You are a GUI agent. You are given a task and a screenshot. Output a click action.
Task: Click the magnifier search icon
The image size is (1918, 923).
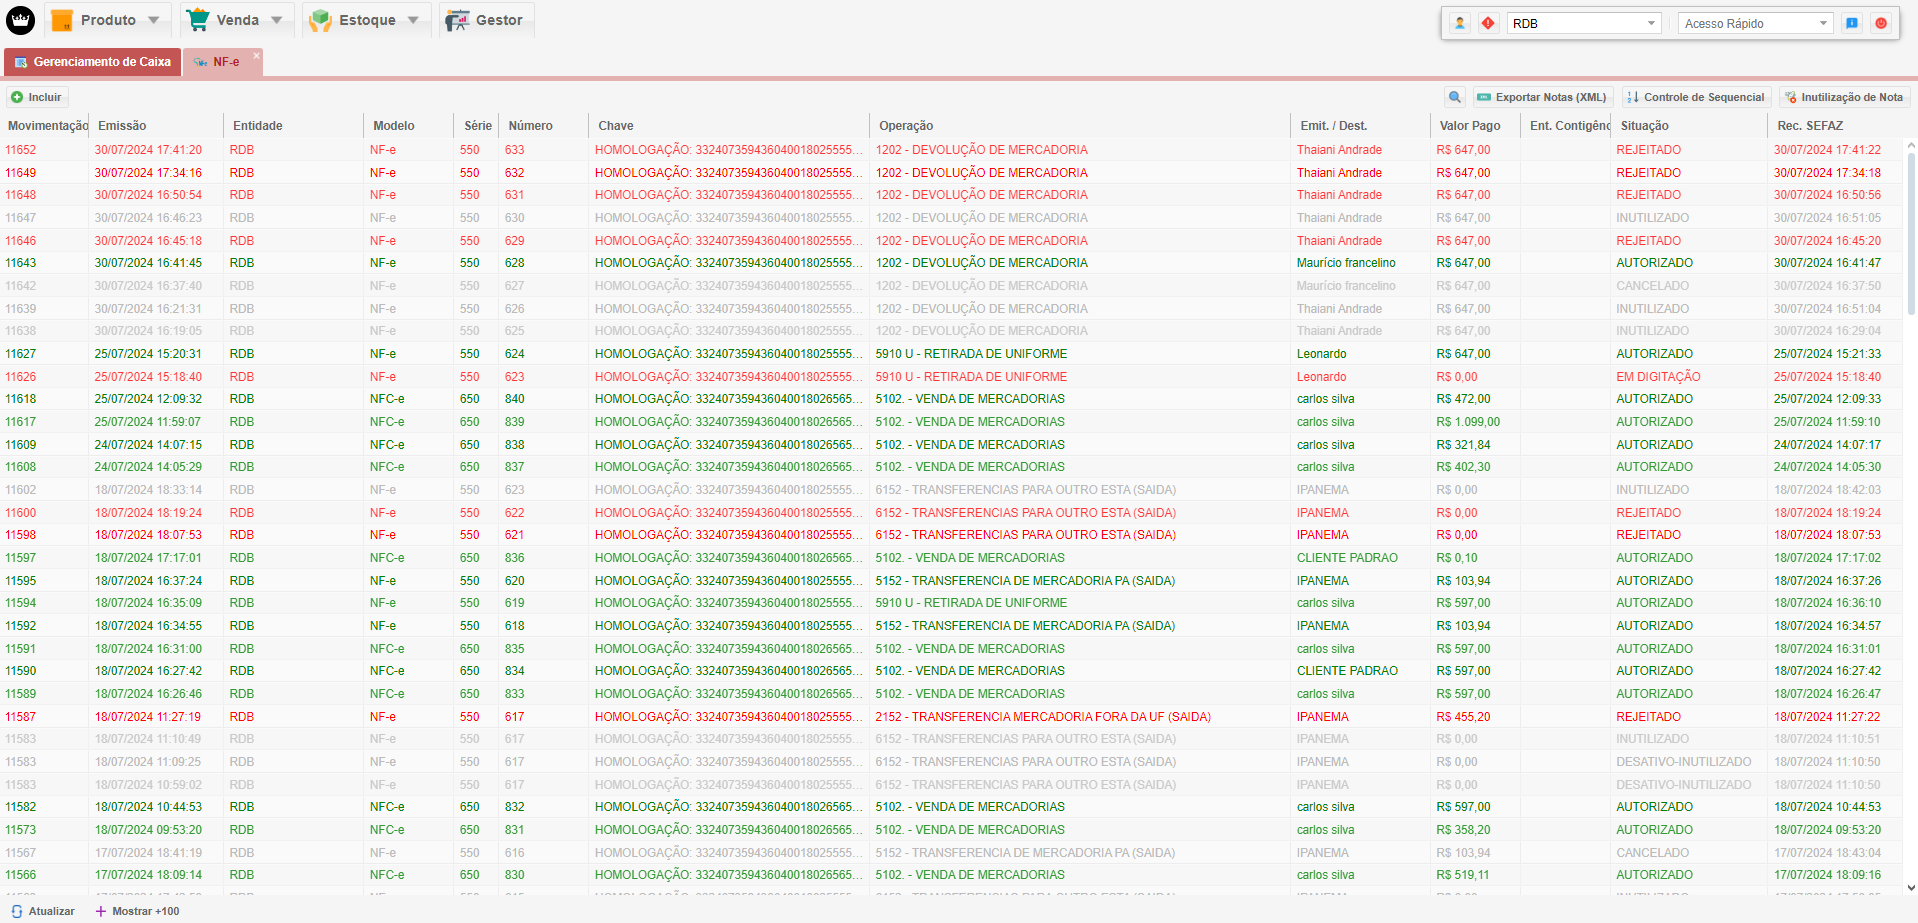[1455, 97]
